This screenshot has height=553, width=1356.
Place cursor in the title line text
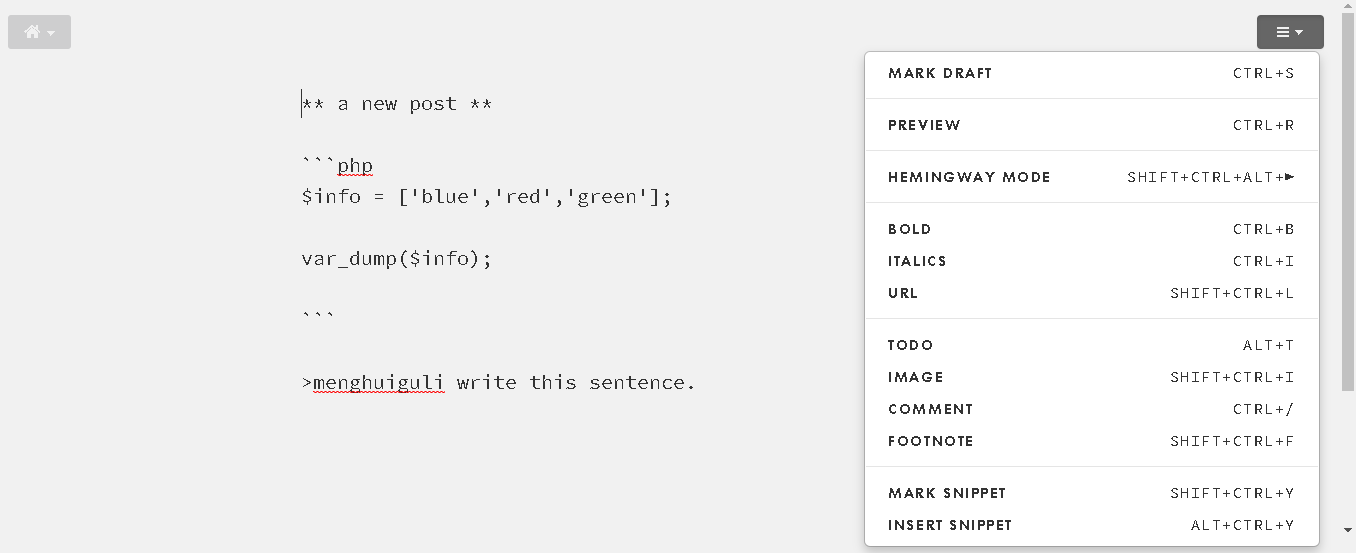pos(397,104)
